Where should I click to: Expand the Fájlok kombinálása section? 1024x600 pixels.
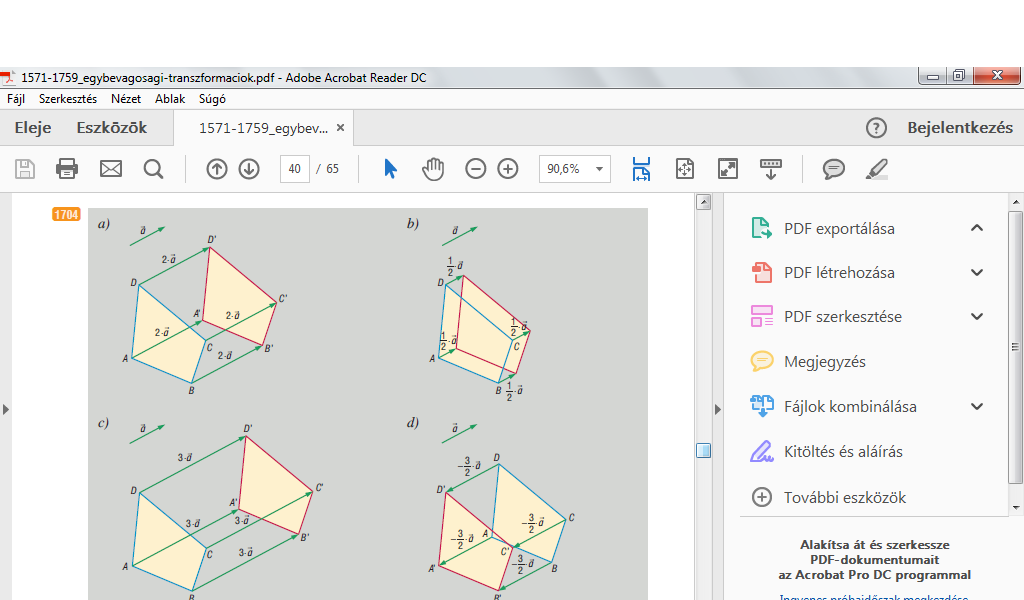coord(977,407)
